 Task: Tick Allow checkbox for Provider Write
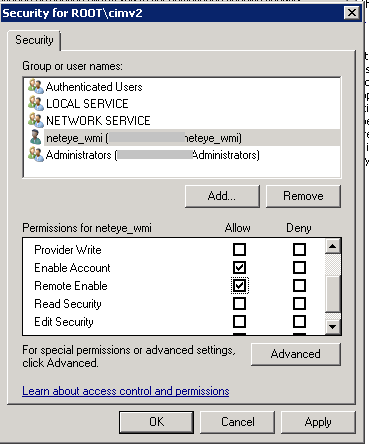click(x=239, y=249)
